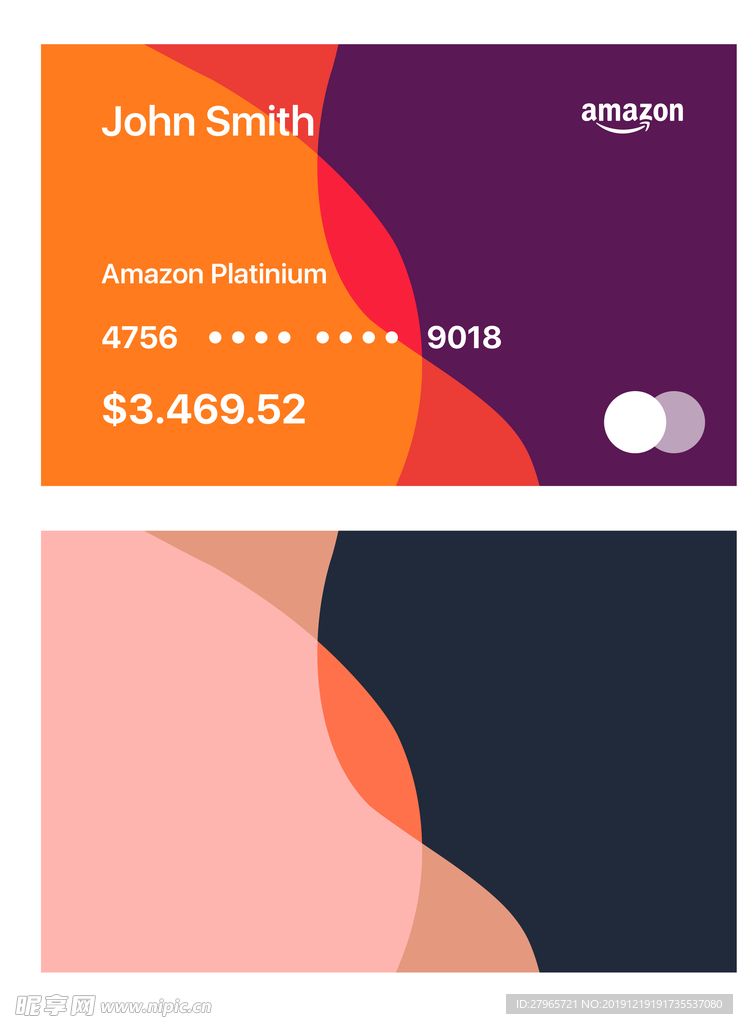Click the white Mastercard circle
Screen dimensions: 743x1024
635,422
